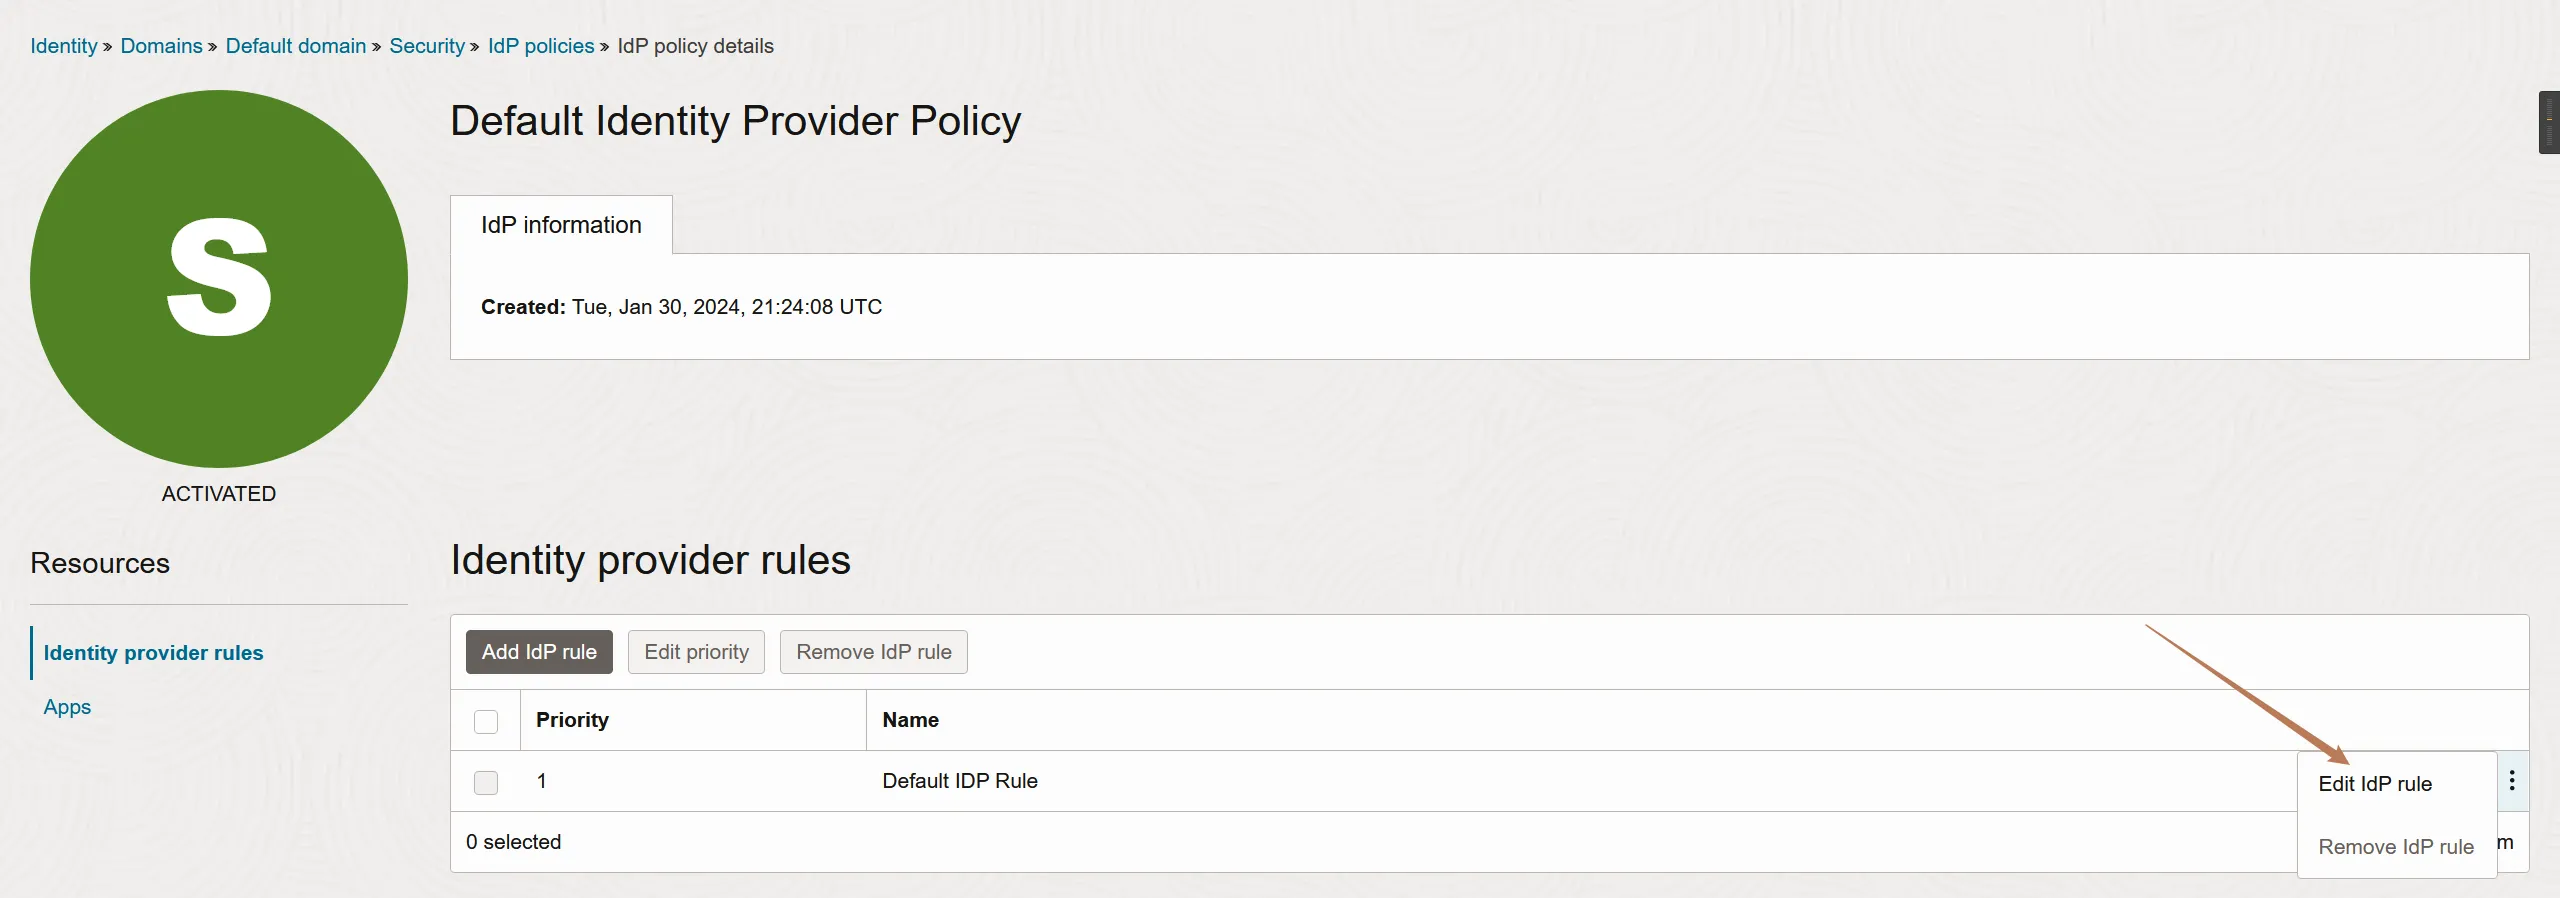Click the Default IDP Rule name
Viewport: 2560px width, 898px height.
pos(959,781)
